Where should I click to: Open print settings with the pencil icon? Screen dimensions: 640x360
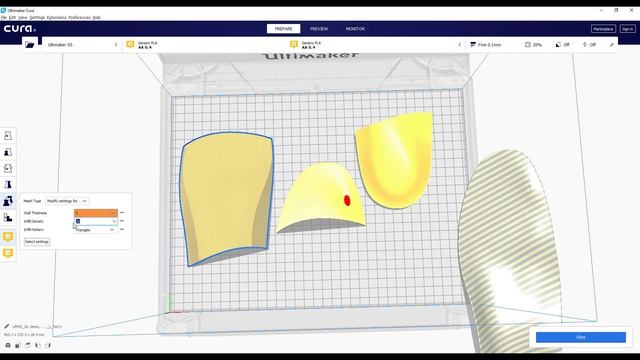point(612,44)
